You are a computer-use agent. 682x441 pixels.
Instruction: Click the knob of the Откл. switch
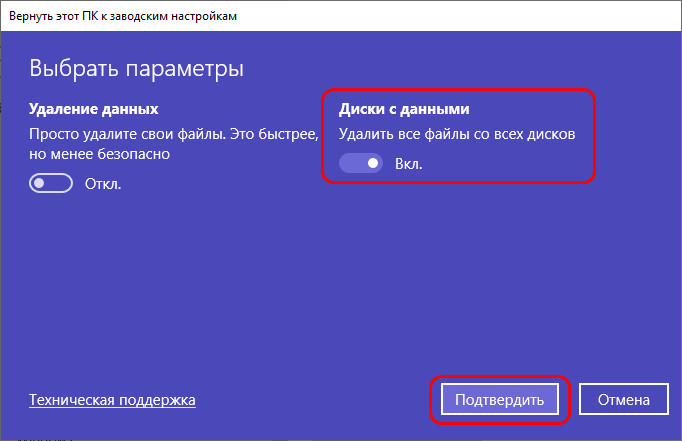coord(41,184)
